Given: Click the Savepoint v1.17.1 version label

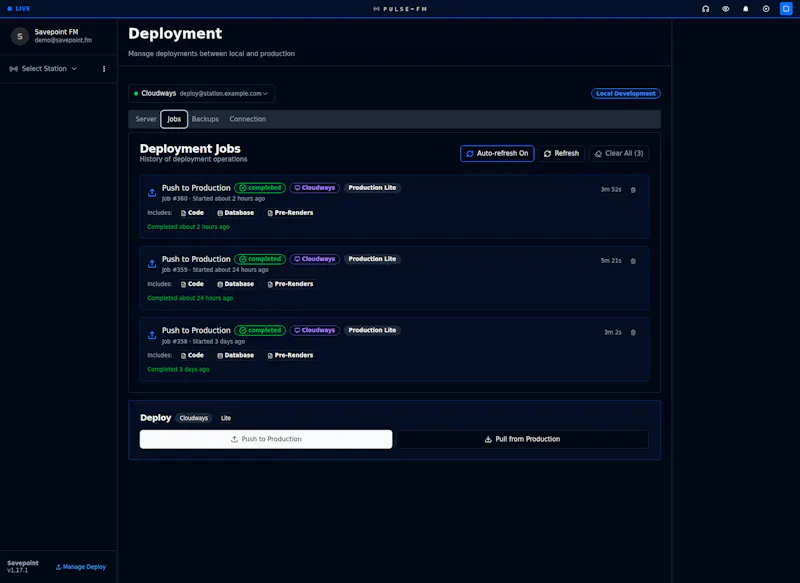Looking at the screenshot, I should point(22,567).
